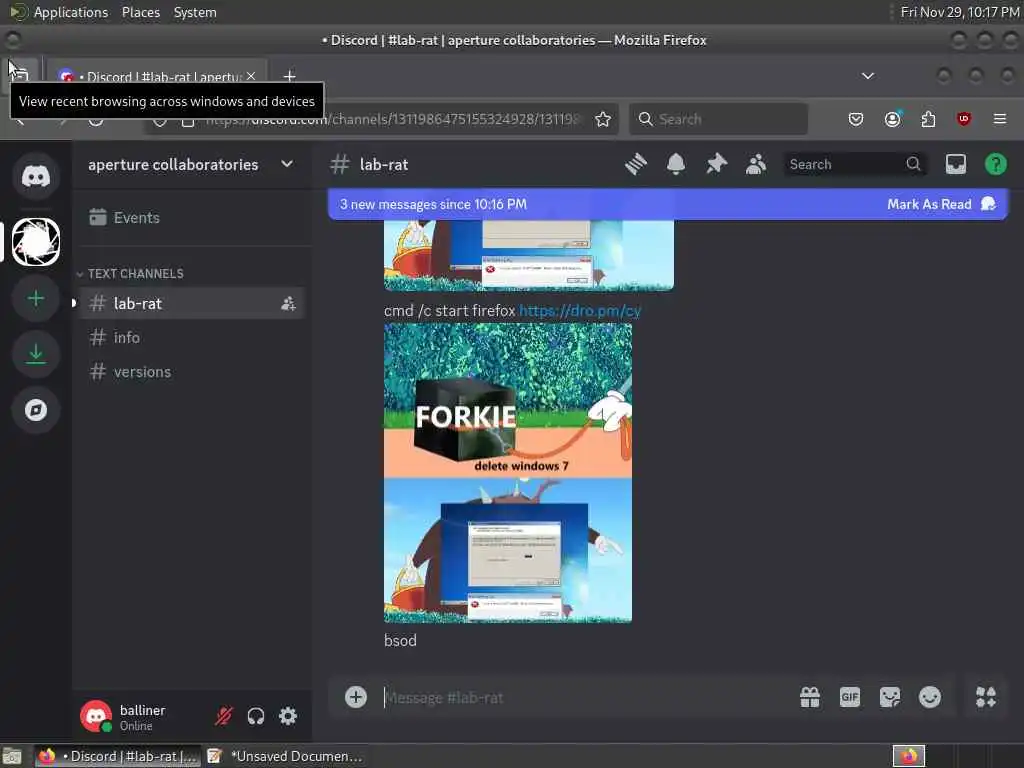The image size is (1024, 768).
Task: Open the partially visible top meme image
Action: click(528, 255)
